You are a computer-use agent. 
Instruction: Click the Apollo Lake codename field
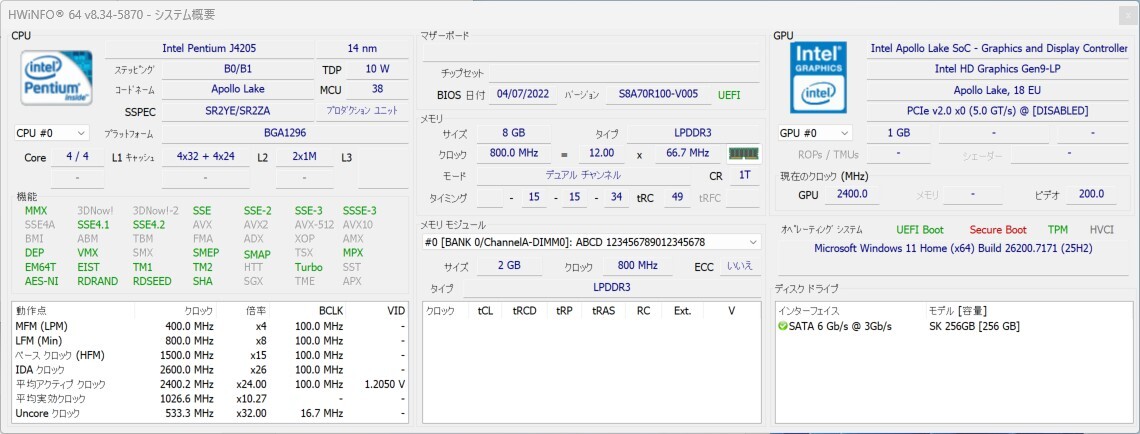click(x=238, y=89)
